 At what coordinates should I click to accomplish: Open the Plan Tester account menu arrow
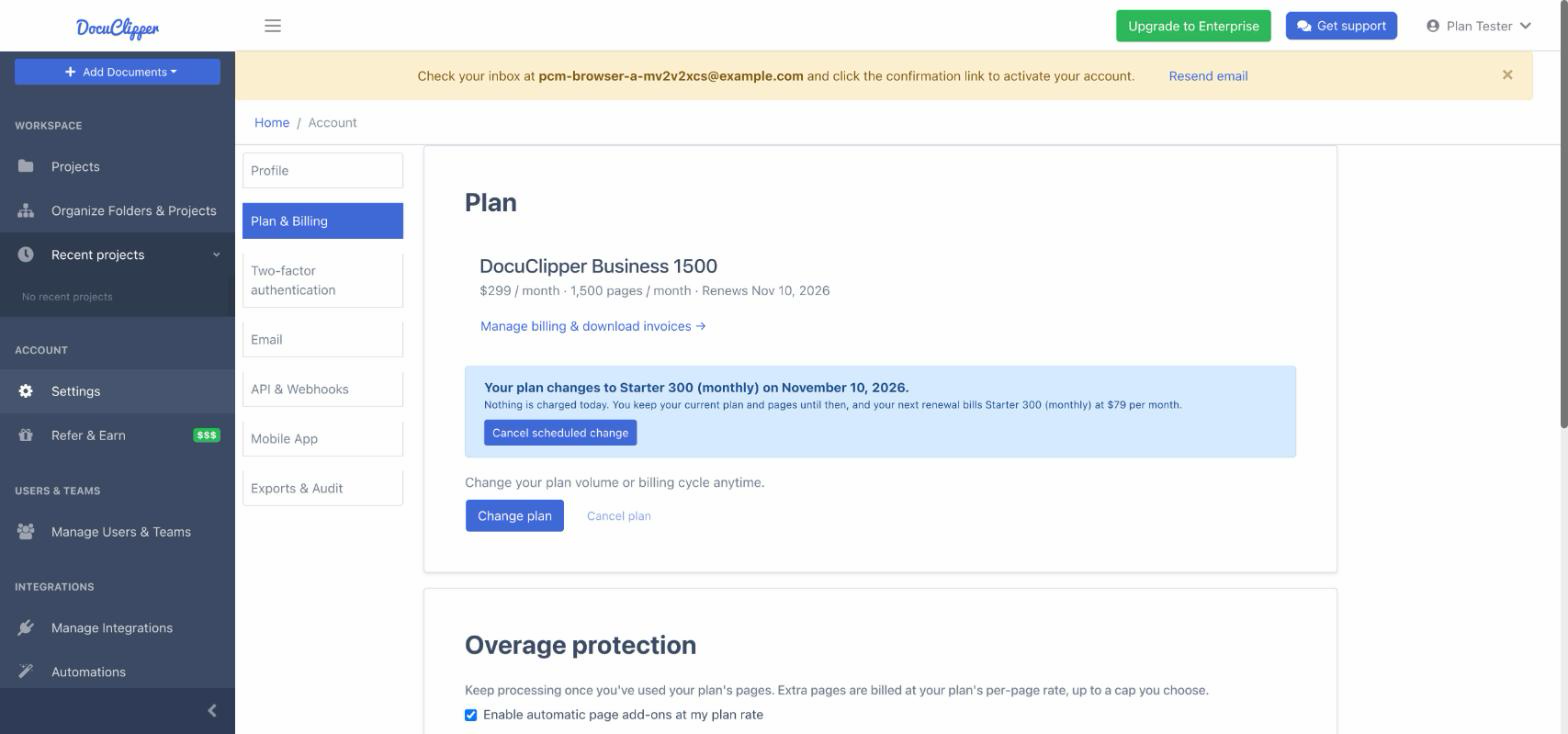[1525, 26]
